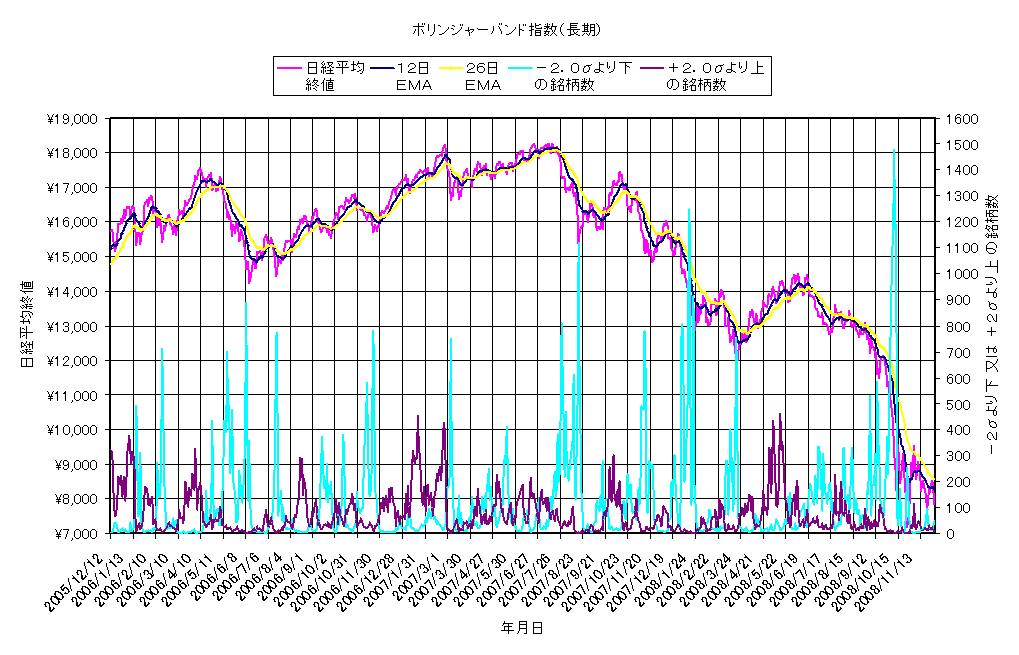Select the 12日EMA legend label
Image resolution: width=1019 pixels, height=655 pixels.
[414, 76]
